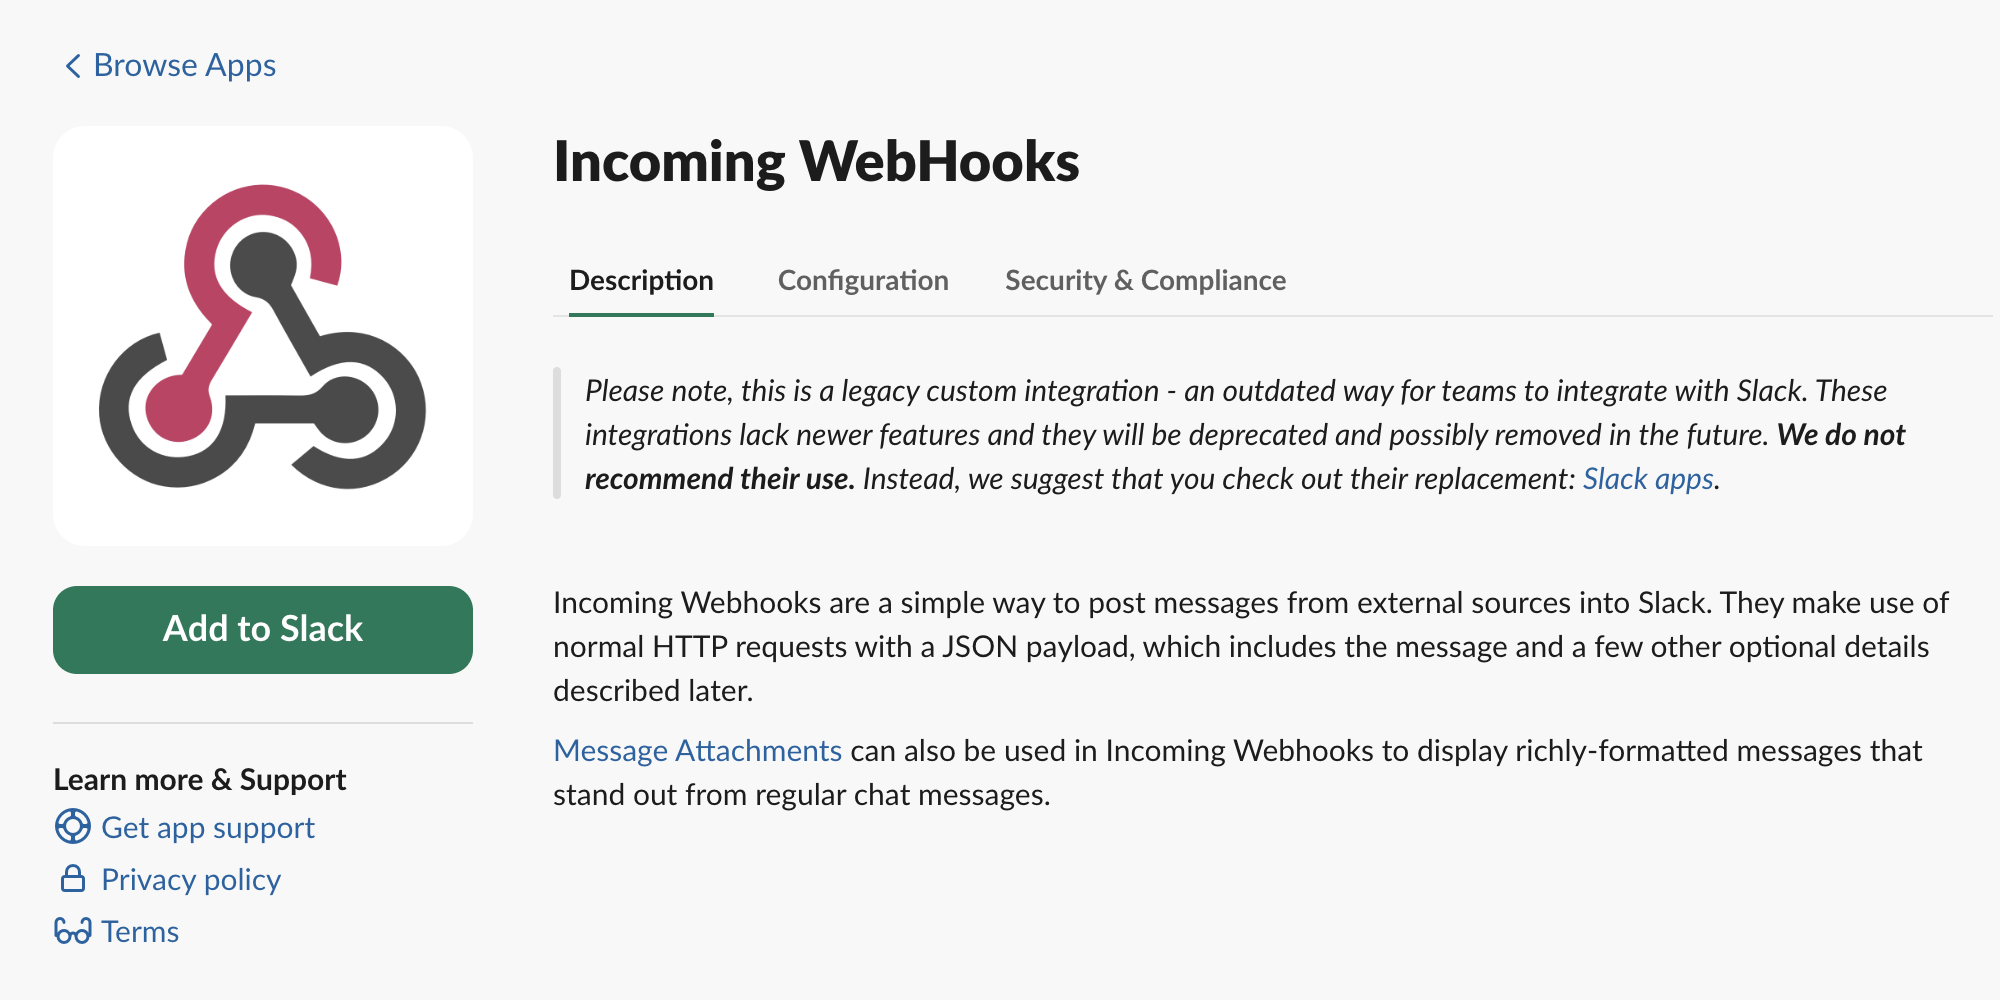Open the Terms link text
This screenshot has width=2000, height=1000.
[140, 932]
